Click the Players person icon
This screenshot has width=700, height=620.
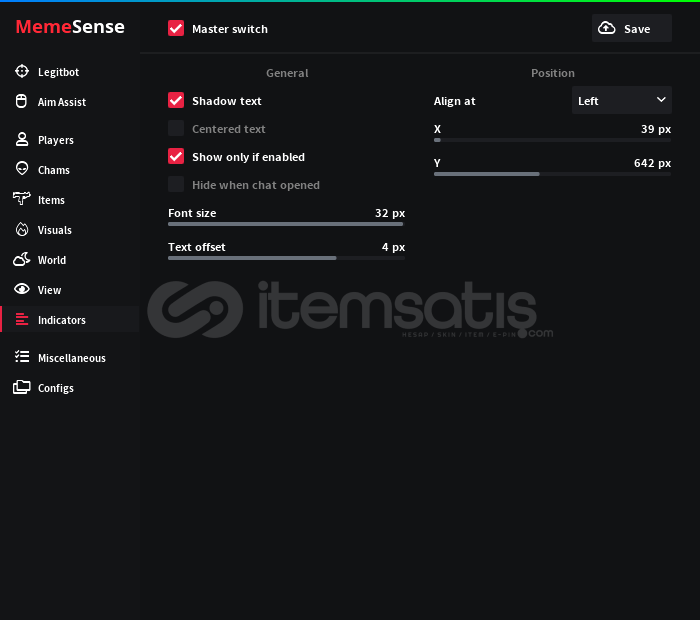pyautogui.click(x=22, y=139)
